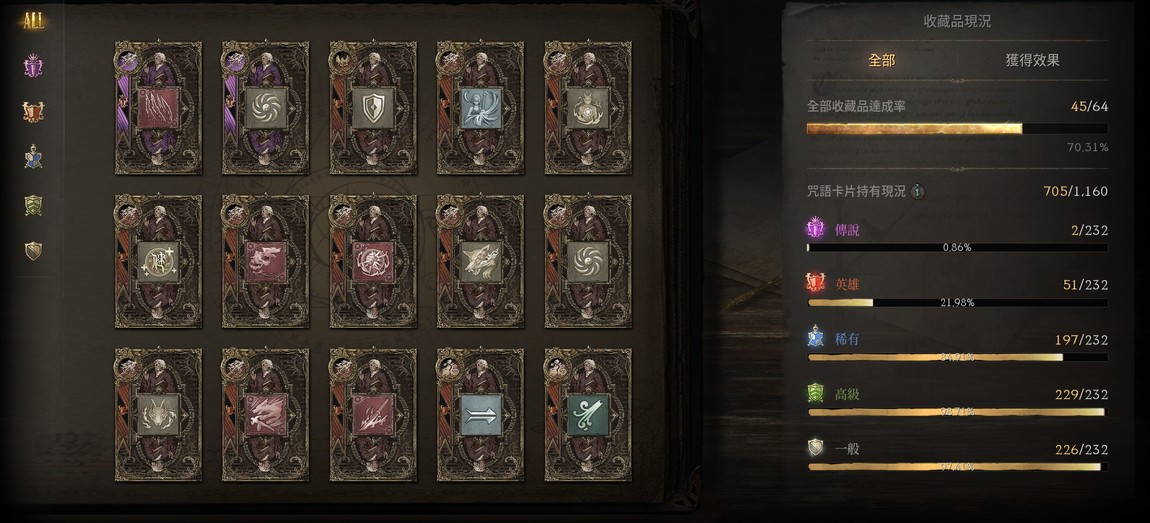
Task: Filter by red heroic crest icon
Action: coord(33,112)
